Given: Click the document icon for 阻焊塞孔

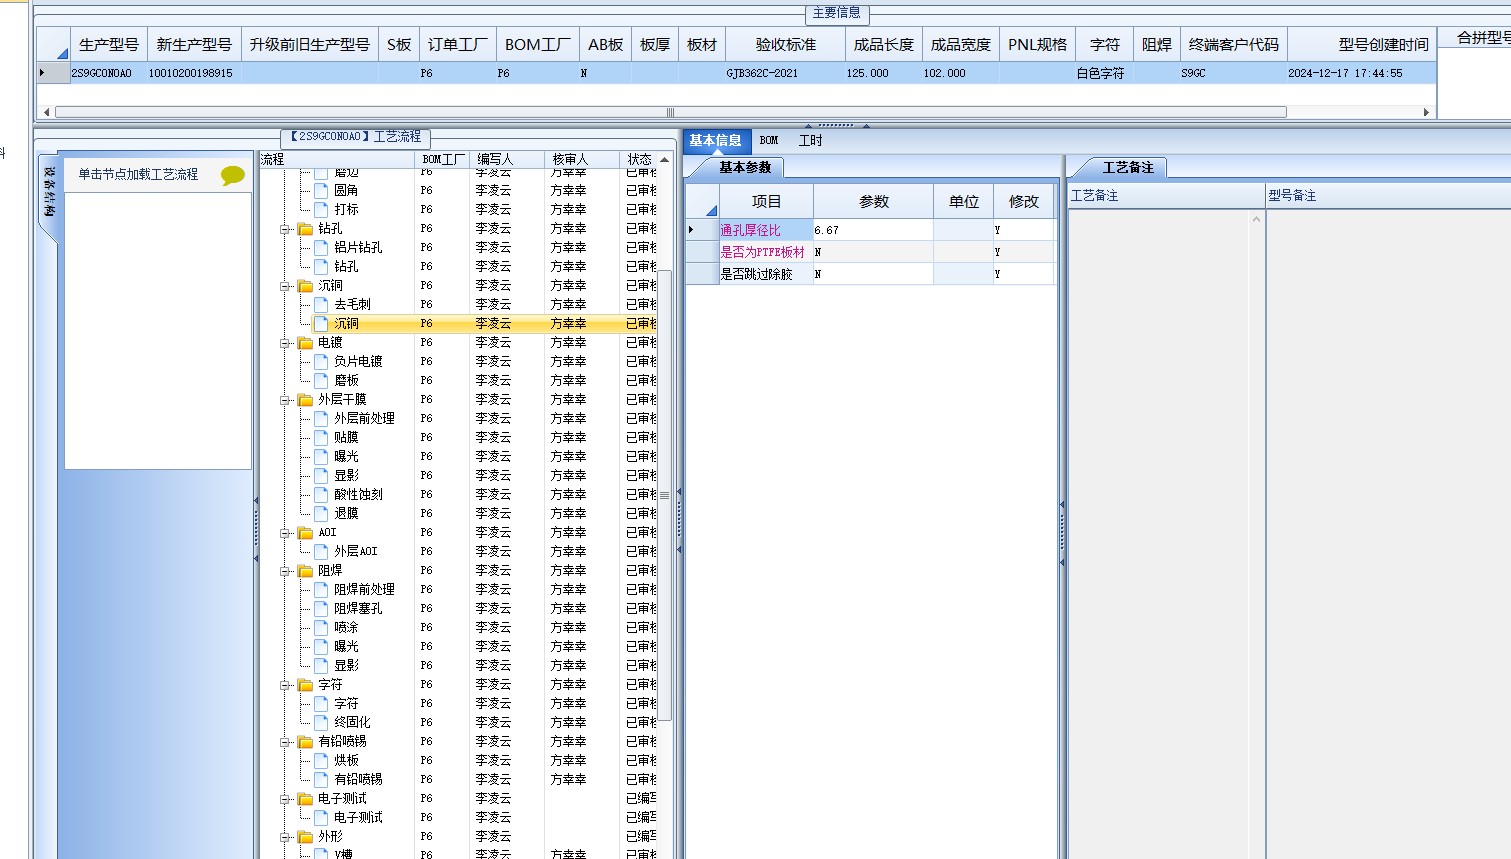Looking at the screenshot, I should (x=321, y=608).
